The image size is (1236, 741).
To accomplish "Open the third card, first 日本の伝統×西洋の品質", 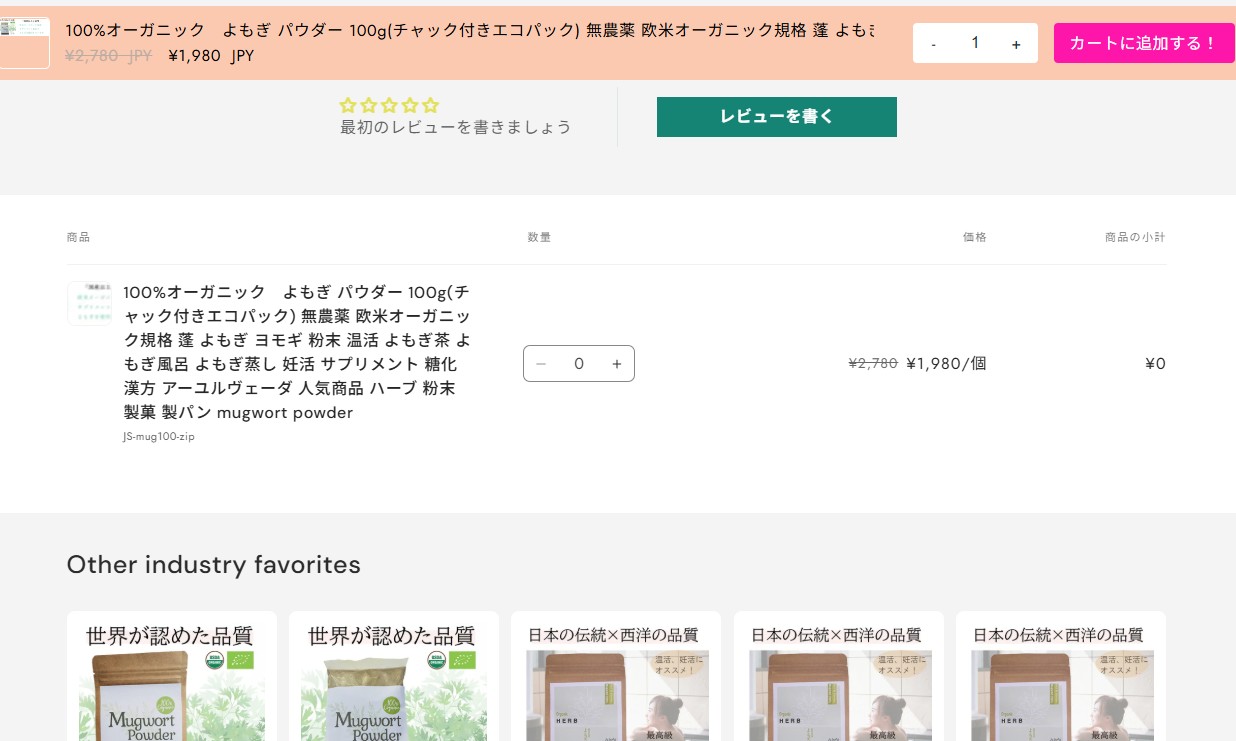I will point(616,676).
